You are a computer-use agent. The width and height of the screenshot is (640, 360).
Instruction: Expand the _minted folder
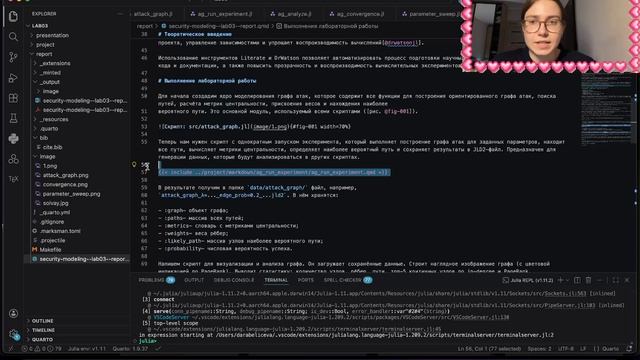tap(51, 73)
